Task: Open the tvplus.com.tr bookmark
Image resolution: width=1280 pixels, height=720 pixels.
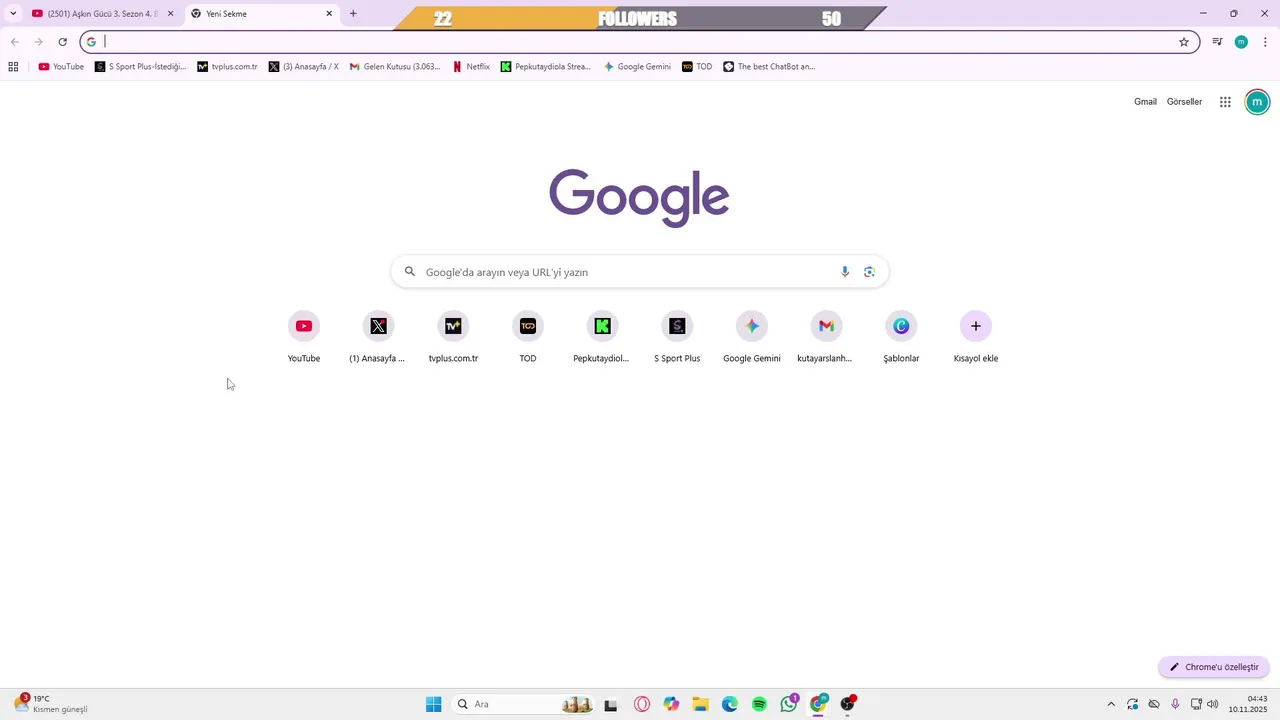Action: [227, 67]
